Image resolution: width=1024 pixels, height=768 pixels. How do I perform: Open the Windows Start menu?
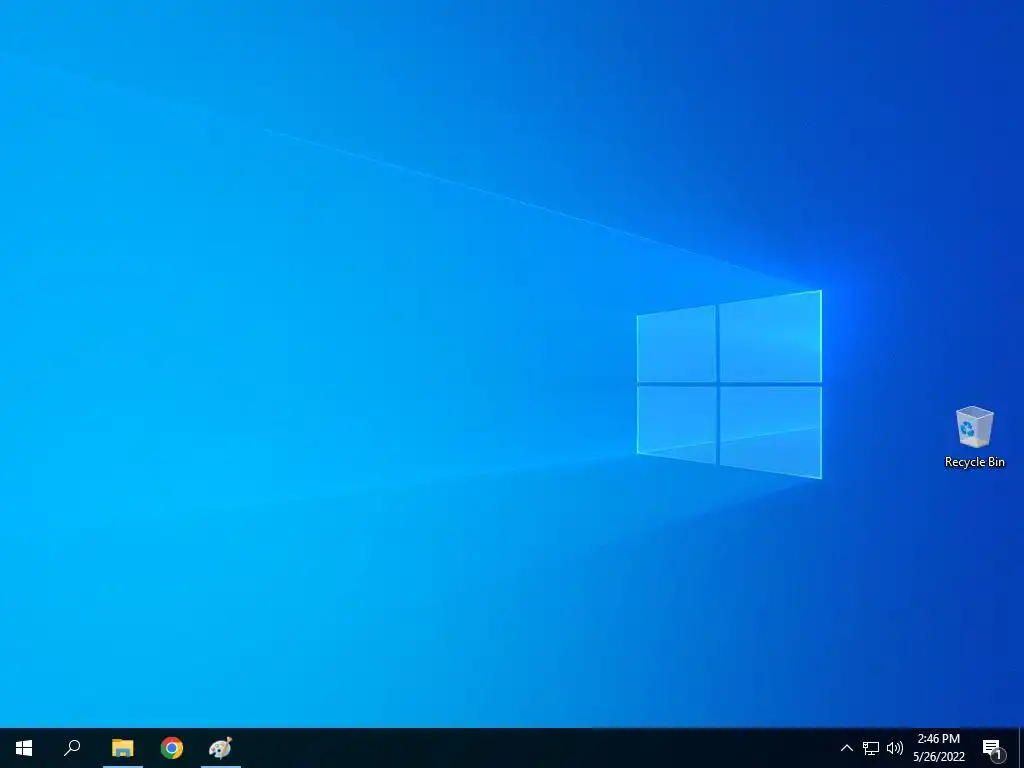pos(24,748)
